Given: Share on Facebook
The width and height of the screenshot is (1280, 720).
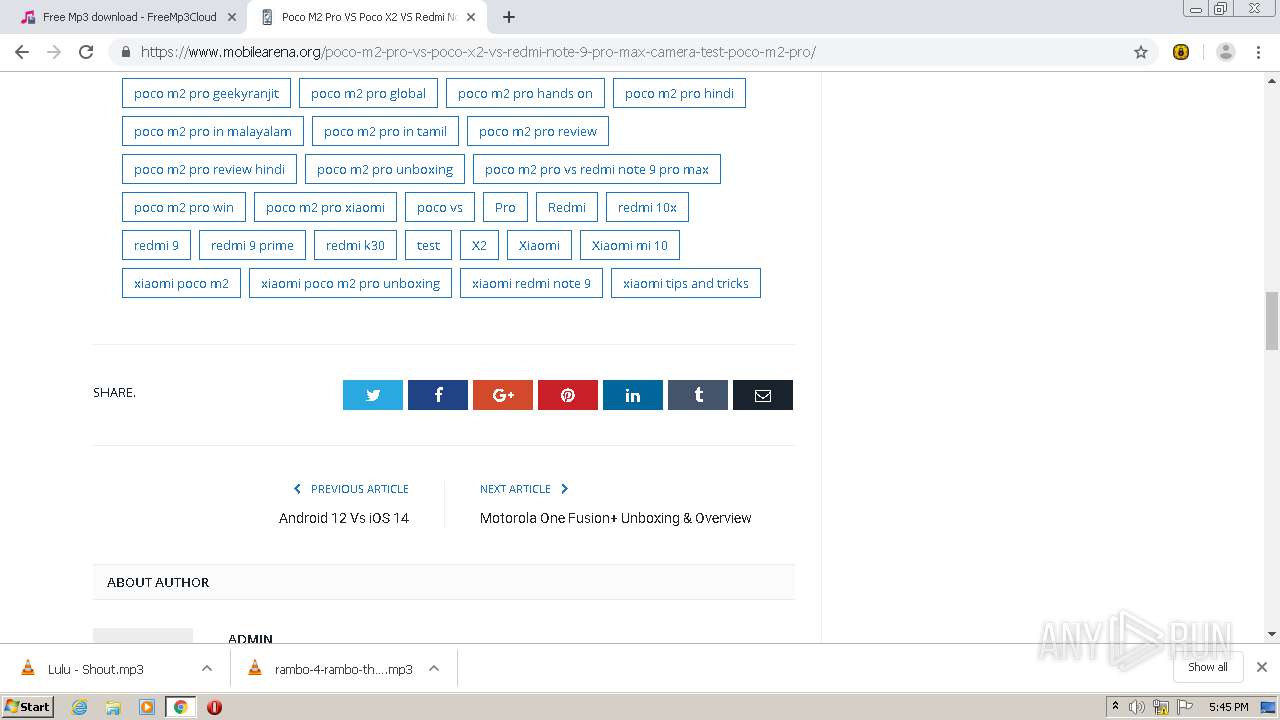Looking at the screenshot, I should point(438,395).
